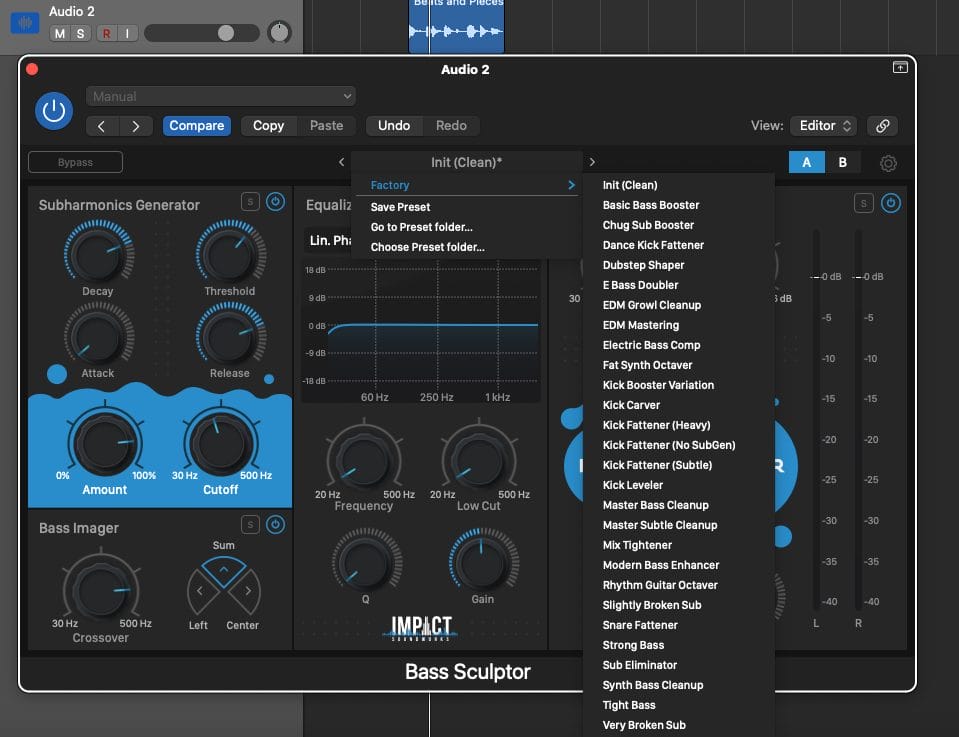Go to next preset arrow
The image size is (959, 737).
(x=592, y=162)
